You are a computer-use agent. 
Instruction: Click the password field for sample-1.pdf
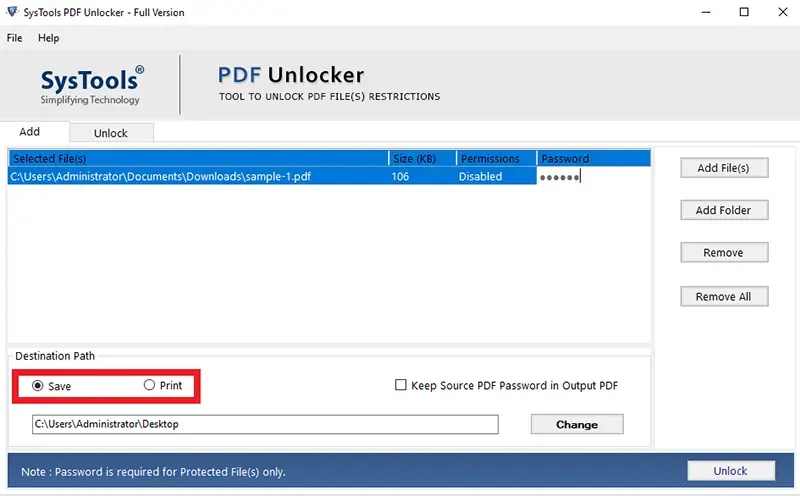pos(593,177)
